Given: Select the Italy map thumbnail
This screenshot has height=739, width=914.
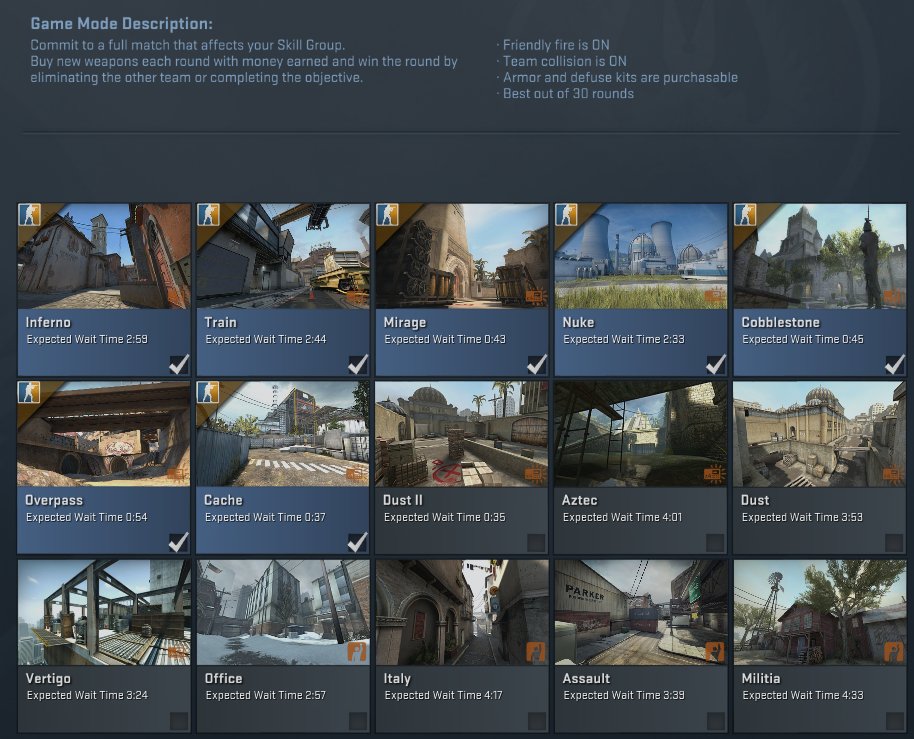Looking at the screenshot, I should click(462, 612).
